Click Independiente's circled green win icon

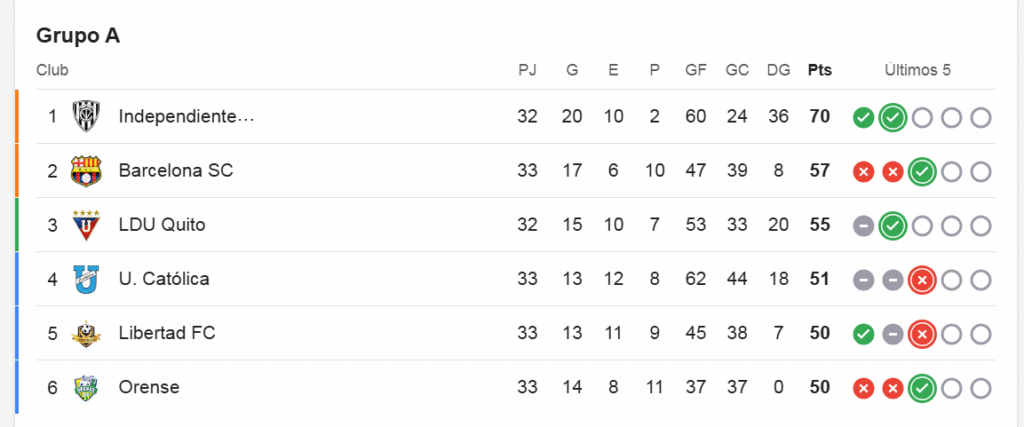(893, 118)
